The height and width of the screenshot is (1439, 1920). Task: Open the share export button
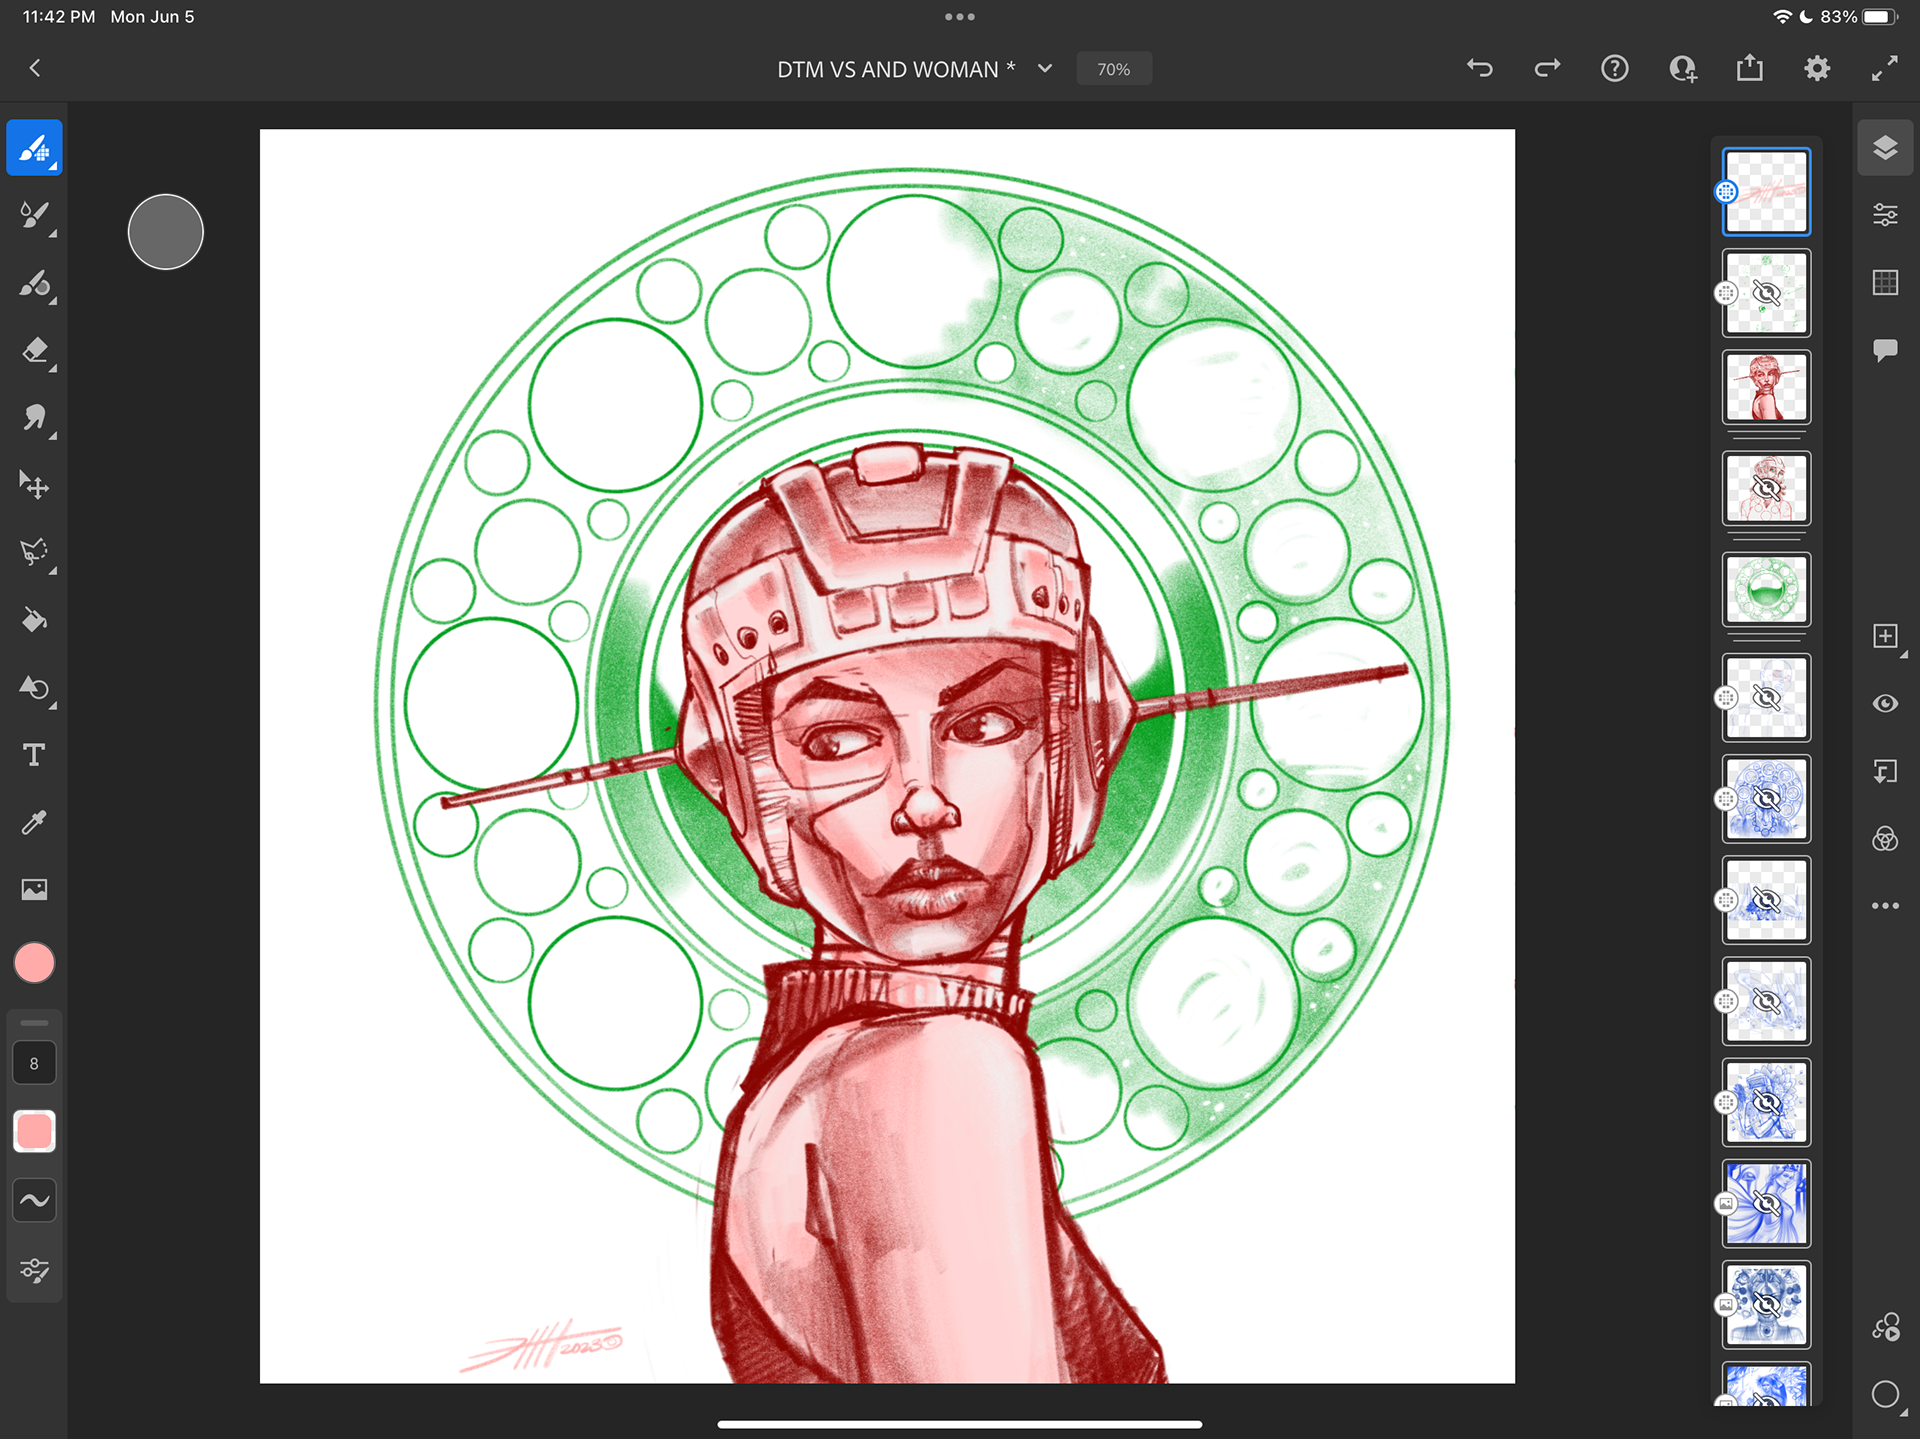(1750, 69)
